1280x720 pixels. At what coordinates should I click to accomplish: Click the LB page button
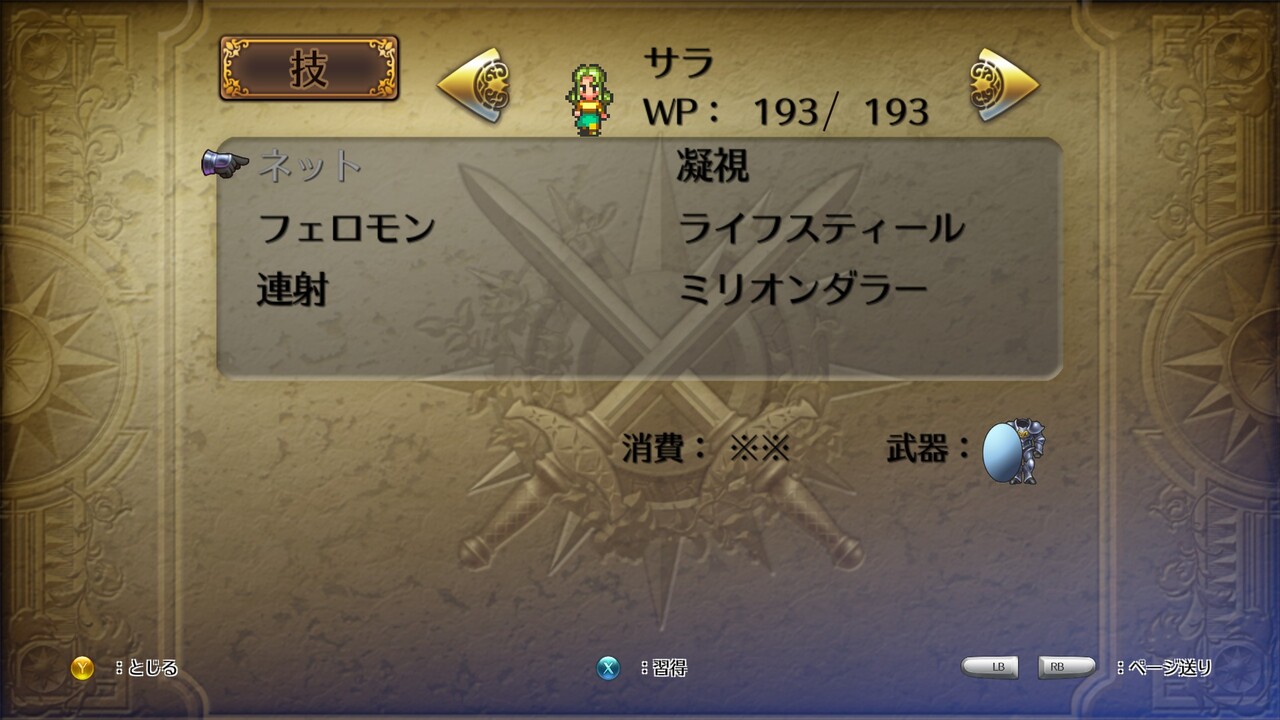pos(991,667)
